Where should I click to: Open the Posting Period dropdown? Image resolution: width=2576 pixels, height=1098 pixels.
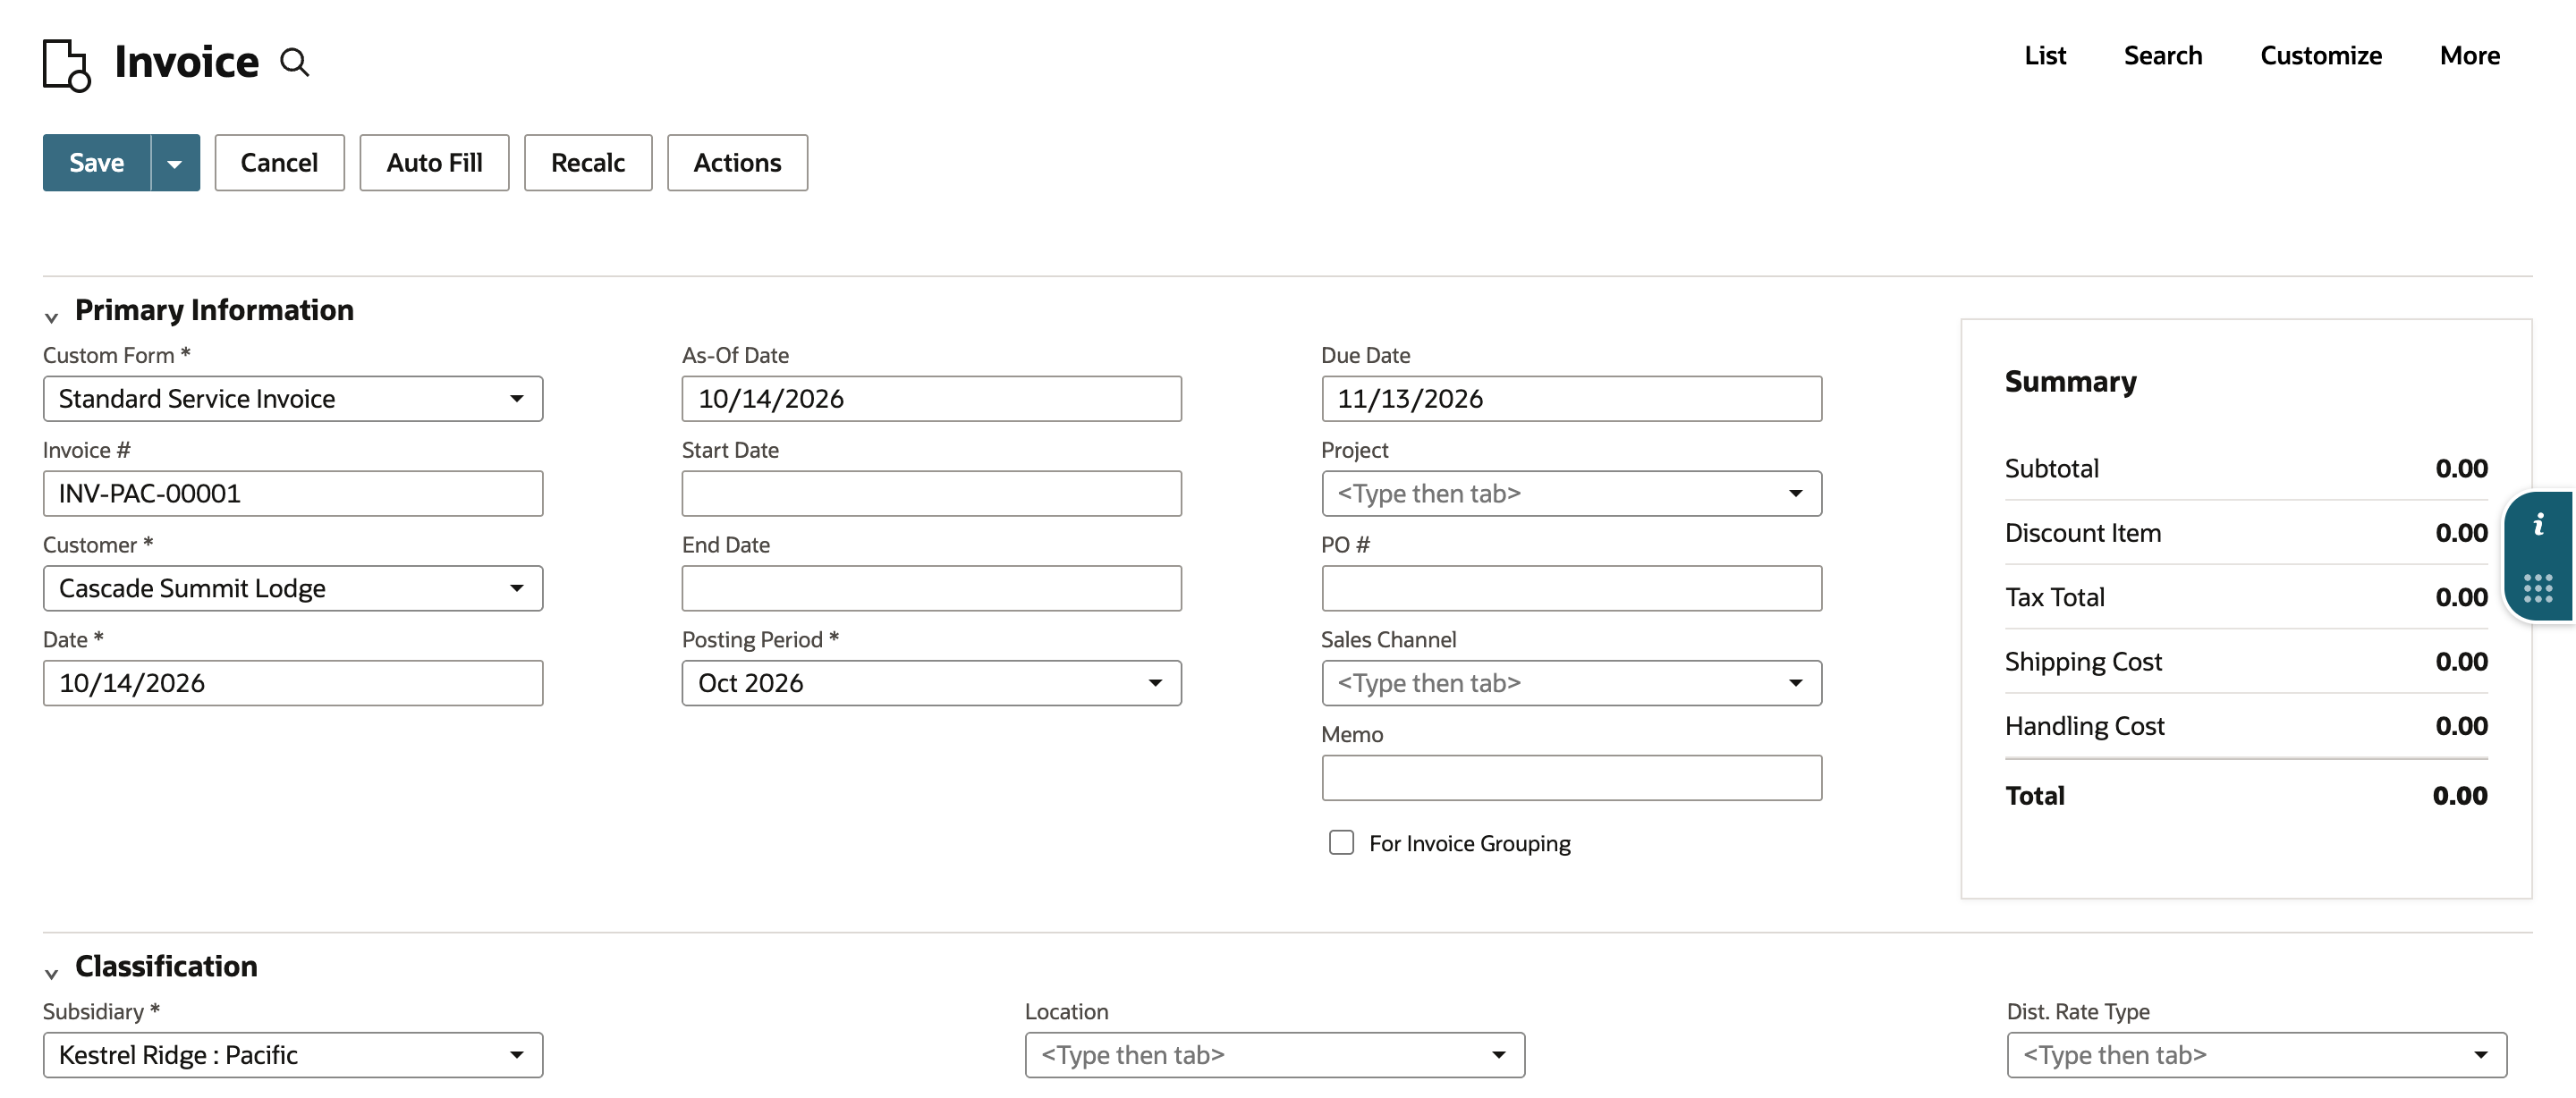(x=931, y=683)
